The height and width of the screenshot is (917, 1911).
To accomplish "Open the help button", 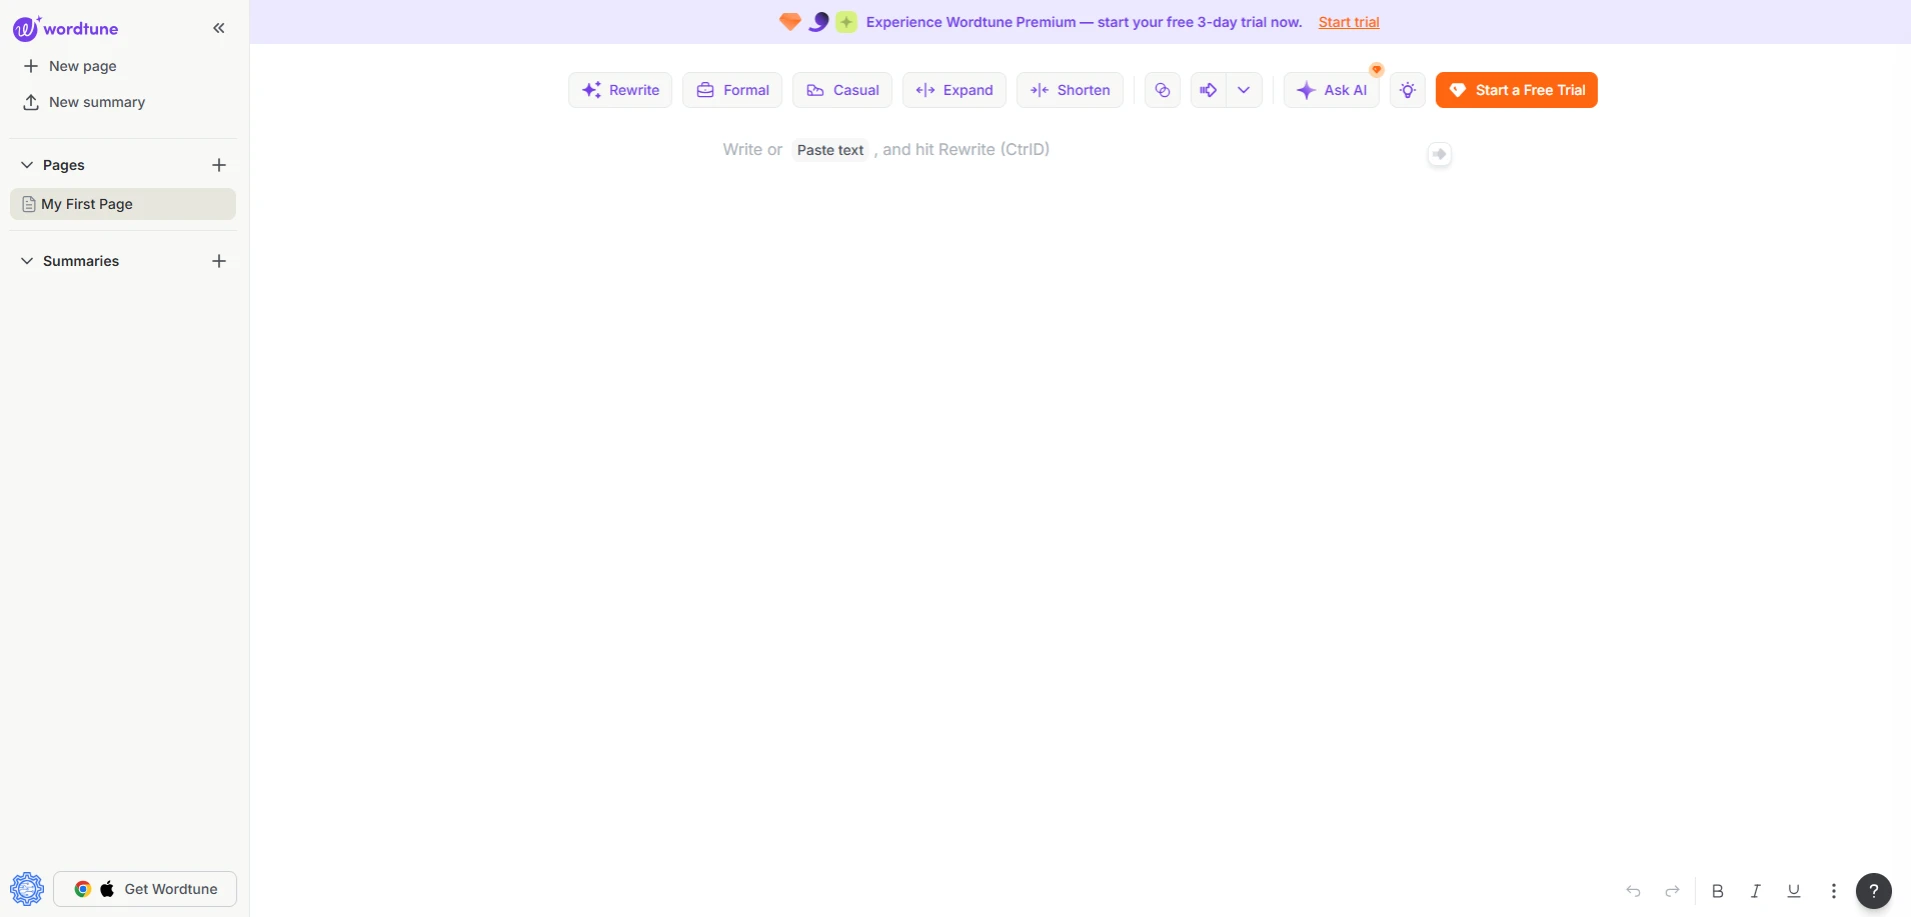I will click(1874, 890).
